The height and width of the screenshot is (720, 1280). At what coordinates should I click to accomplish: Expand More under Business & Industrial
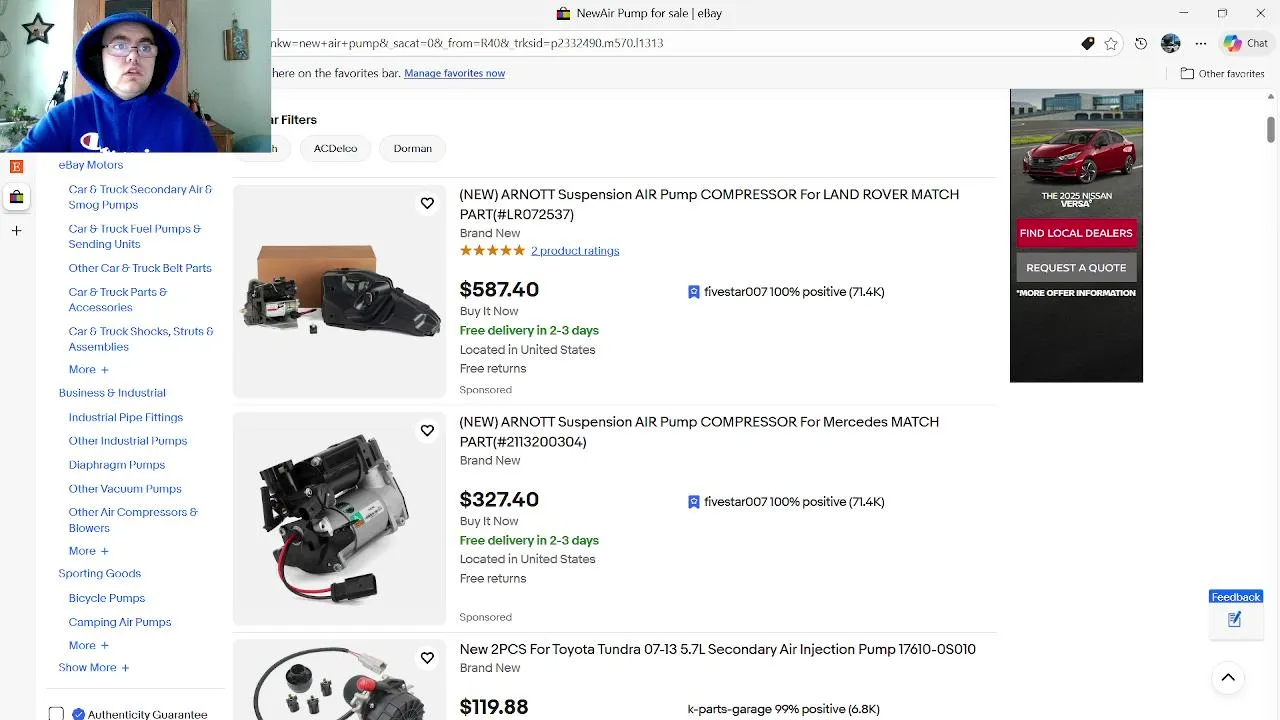click(x=88, y=551)
